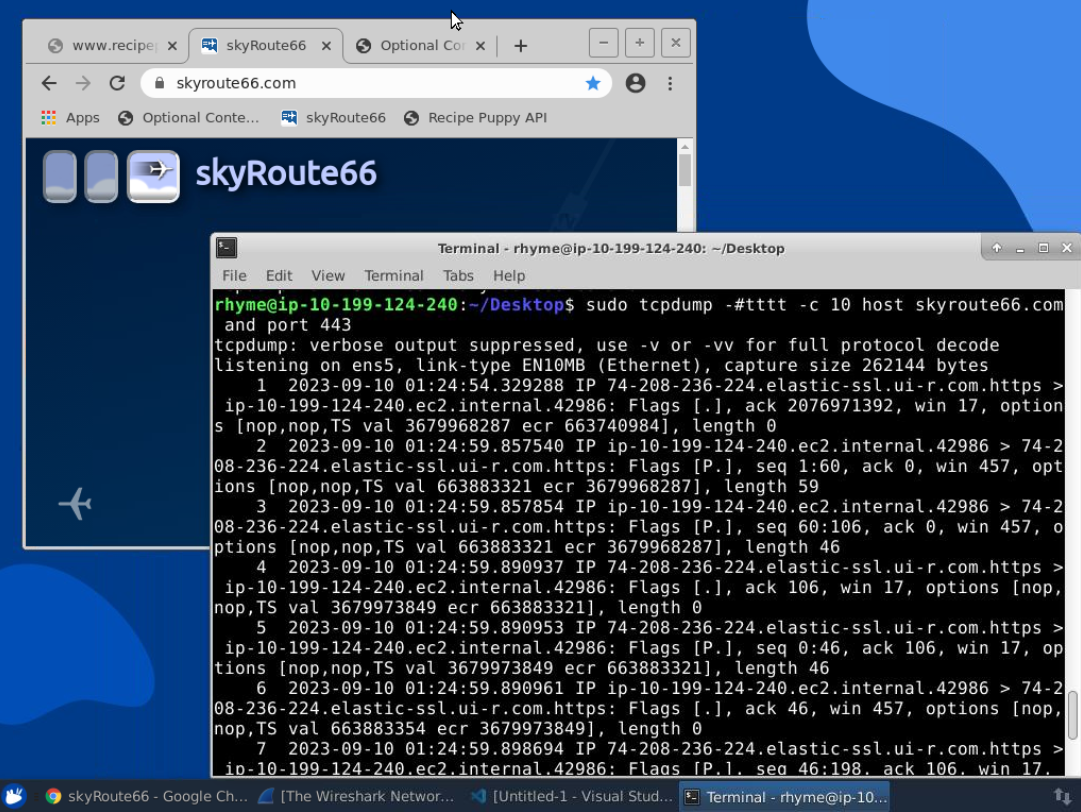
Task: Click the network arrows tray icon
Action: 1062,797
